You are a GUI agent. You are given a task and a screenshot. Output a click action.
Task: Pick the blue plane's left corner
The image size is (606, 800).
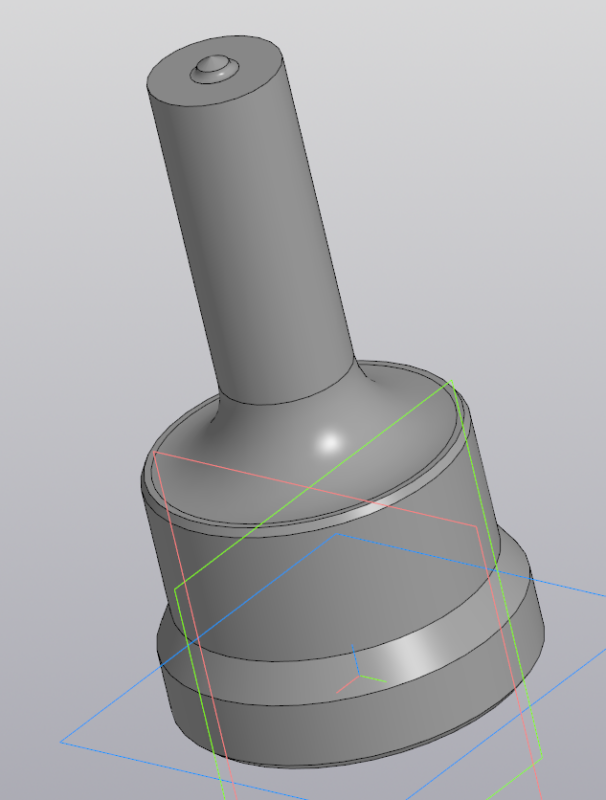click(62, 741)
